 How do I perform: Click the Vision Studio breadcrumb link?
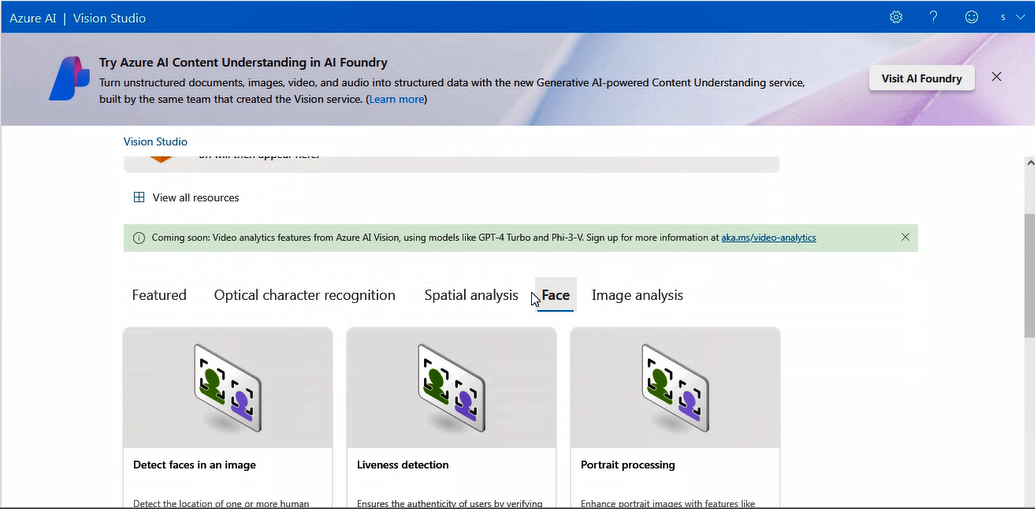[155, 141]
